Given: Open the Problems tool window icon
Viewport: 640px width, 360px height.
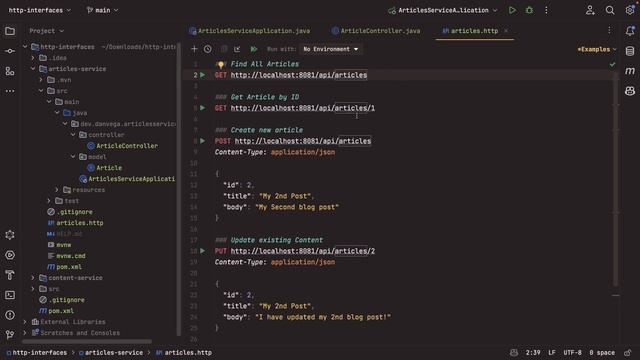Looking at the screenshot, I should pyautogui.click(x=10, y=315).
